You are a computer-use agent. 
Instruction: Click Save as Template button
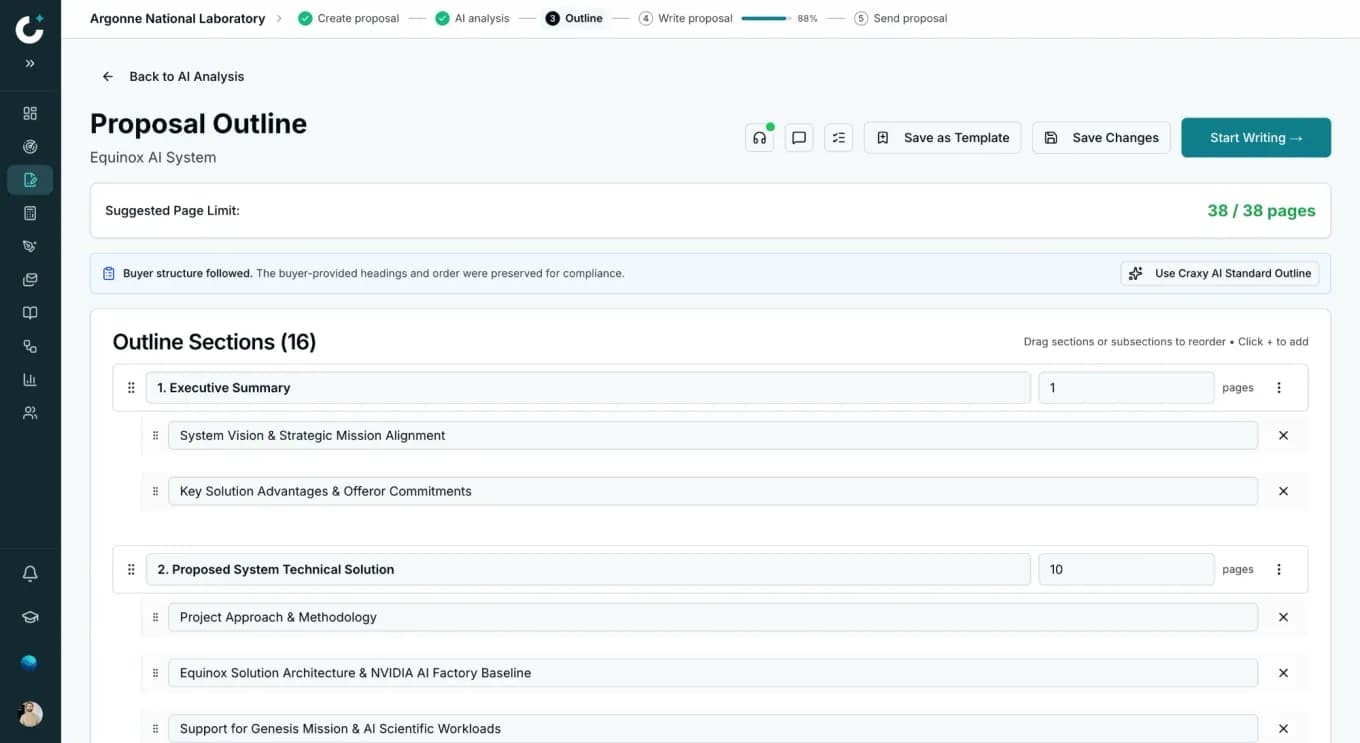click(x=942, y=138)
